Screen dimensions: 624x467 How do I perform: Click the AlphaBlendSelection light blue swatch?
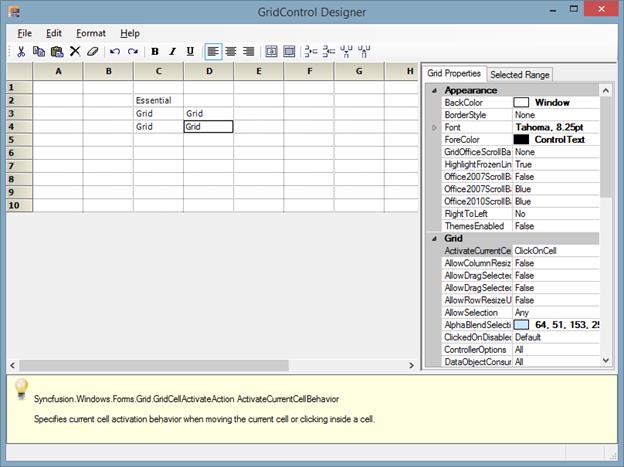(x=521, y=325)
